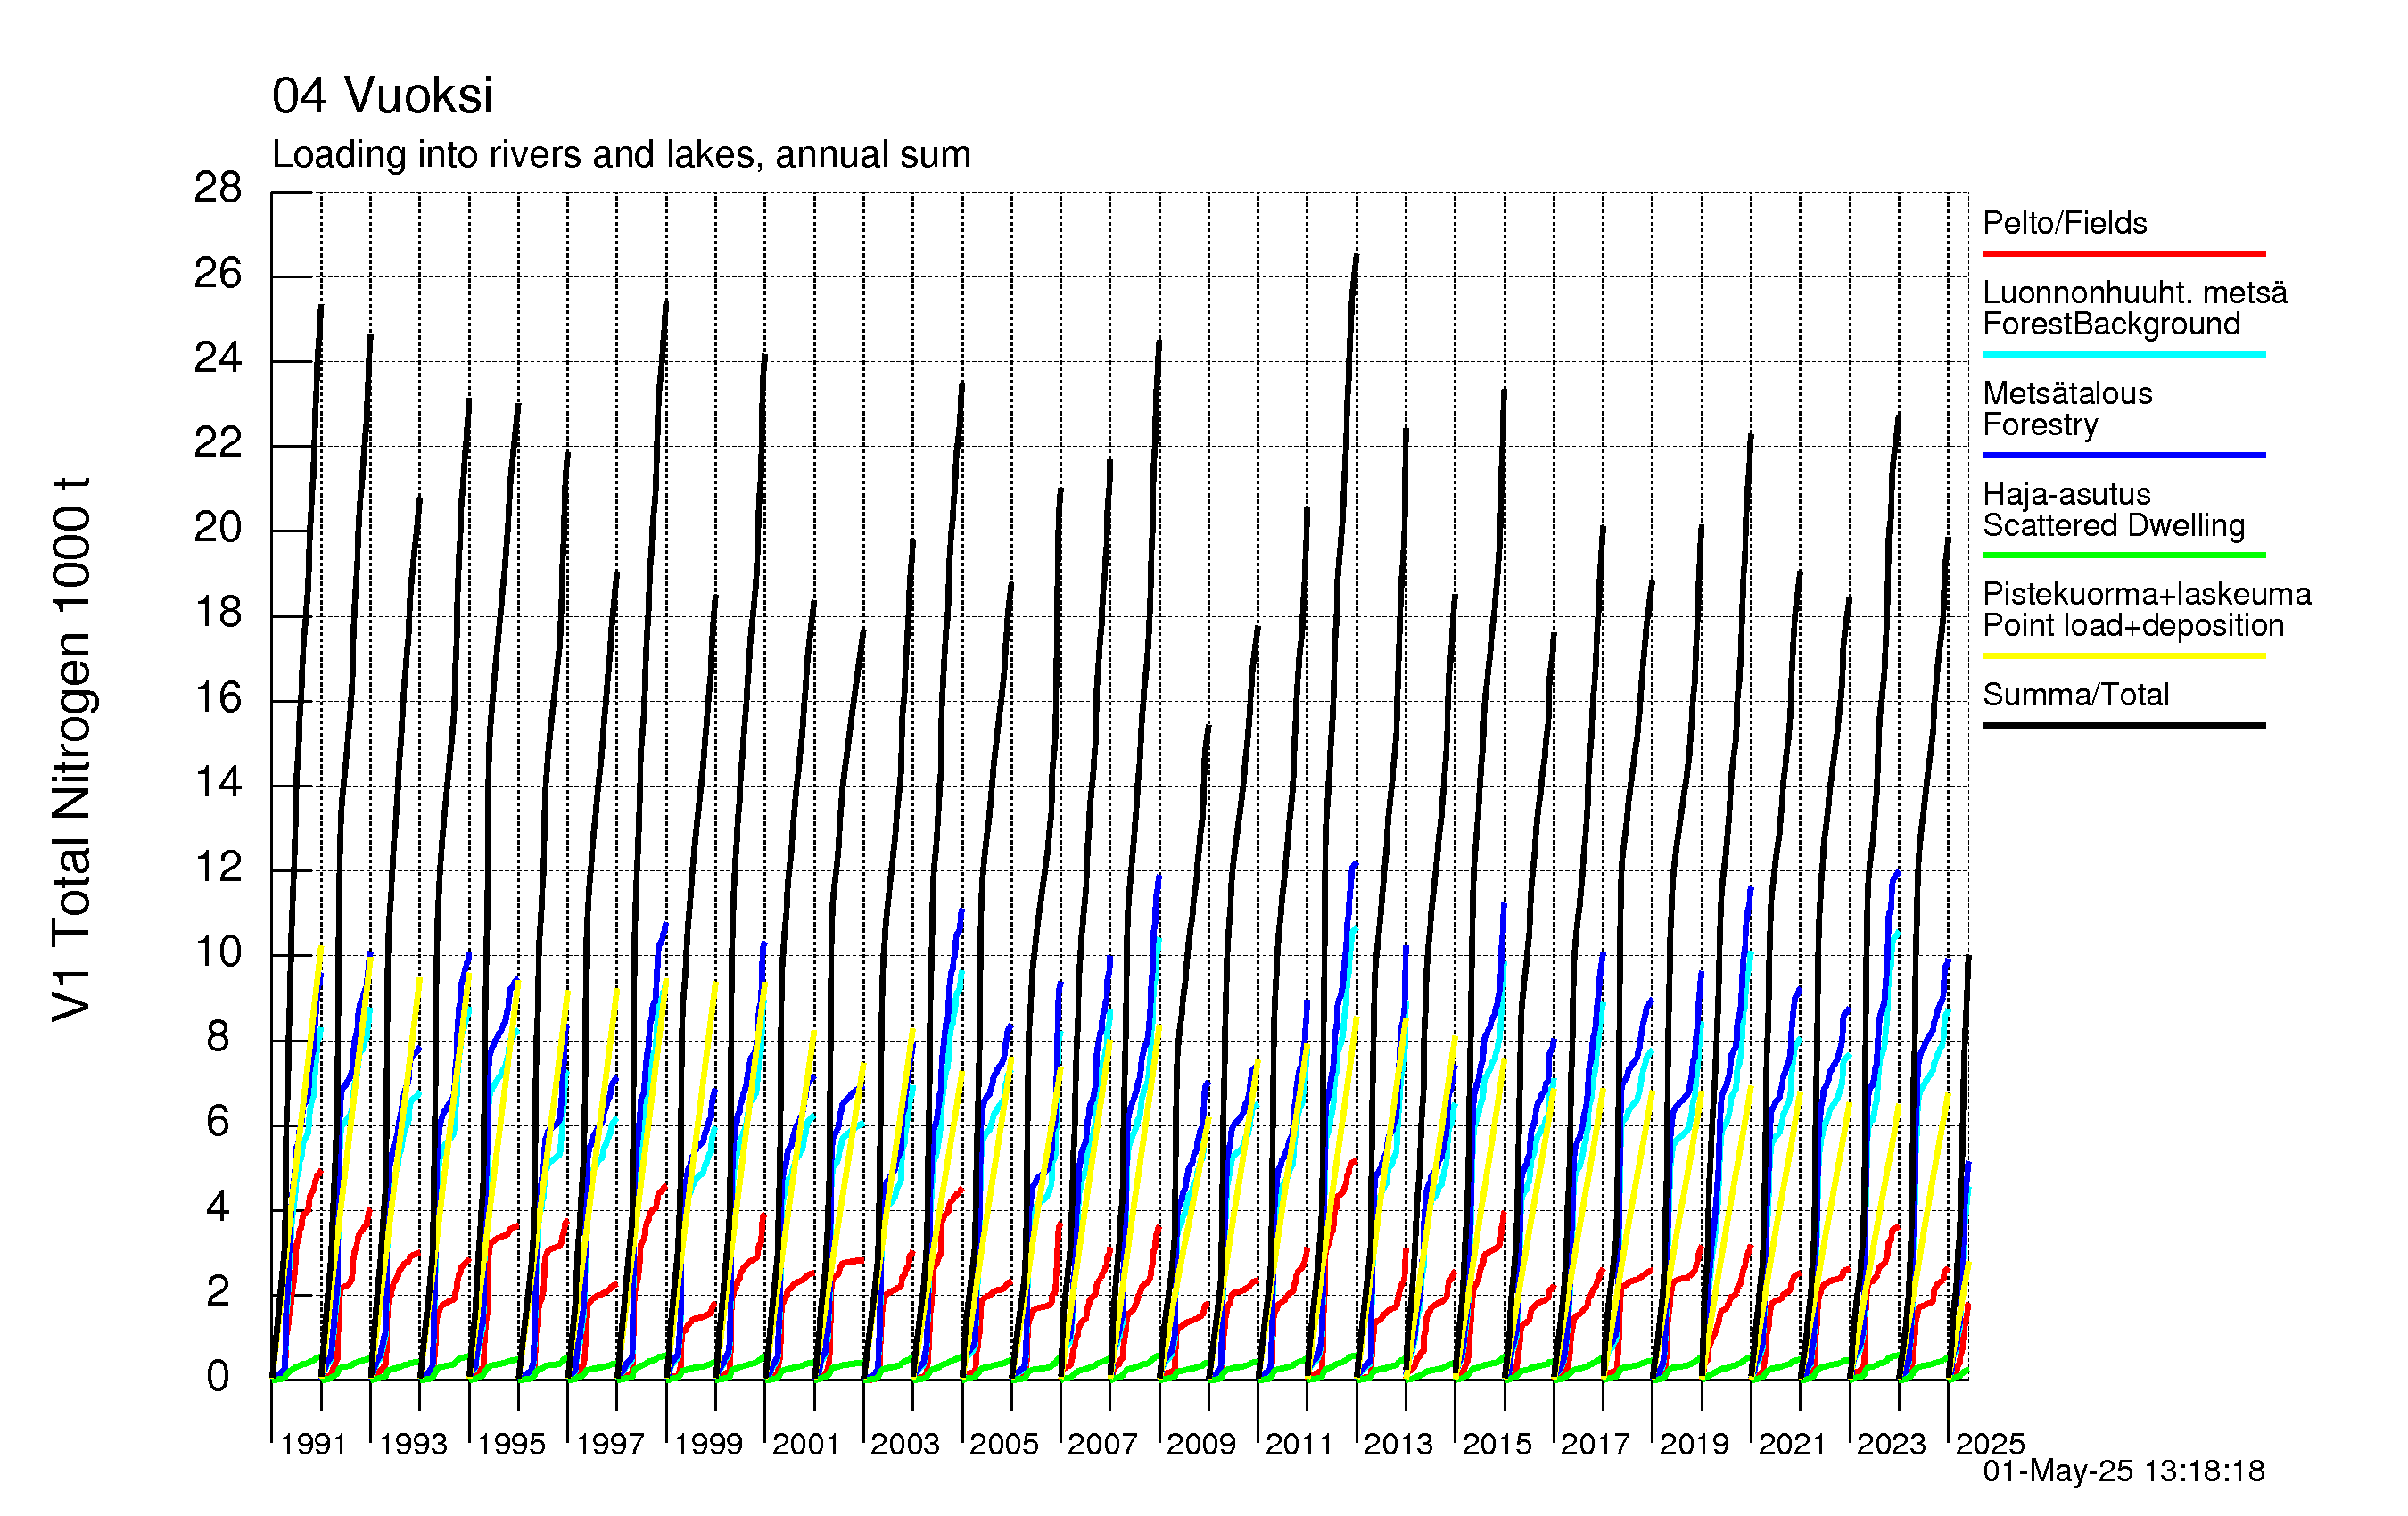Click the 'ForestBackground' legend label
This screenshot has height=1516, width=2408.
point(2111,324)
